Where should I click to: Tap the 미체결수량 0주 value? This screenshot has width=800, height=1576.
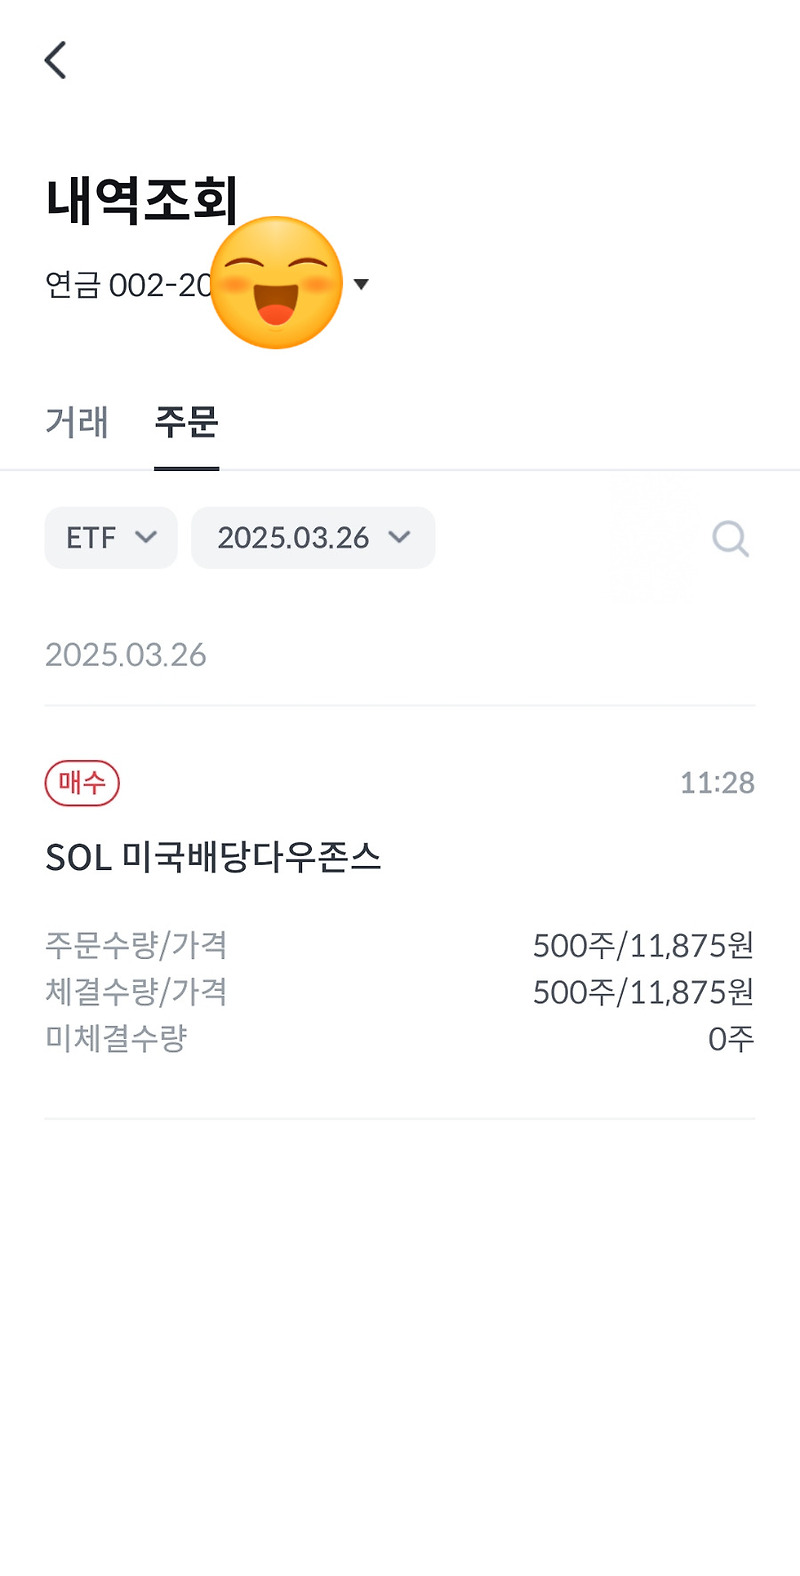pyautogui.click(x=738, y=1040)
